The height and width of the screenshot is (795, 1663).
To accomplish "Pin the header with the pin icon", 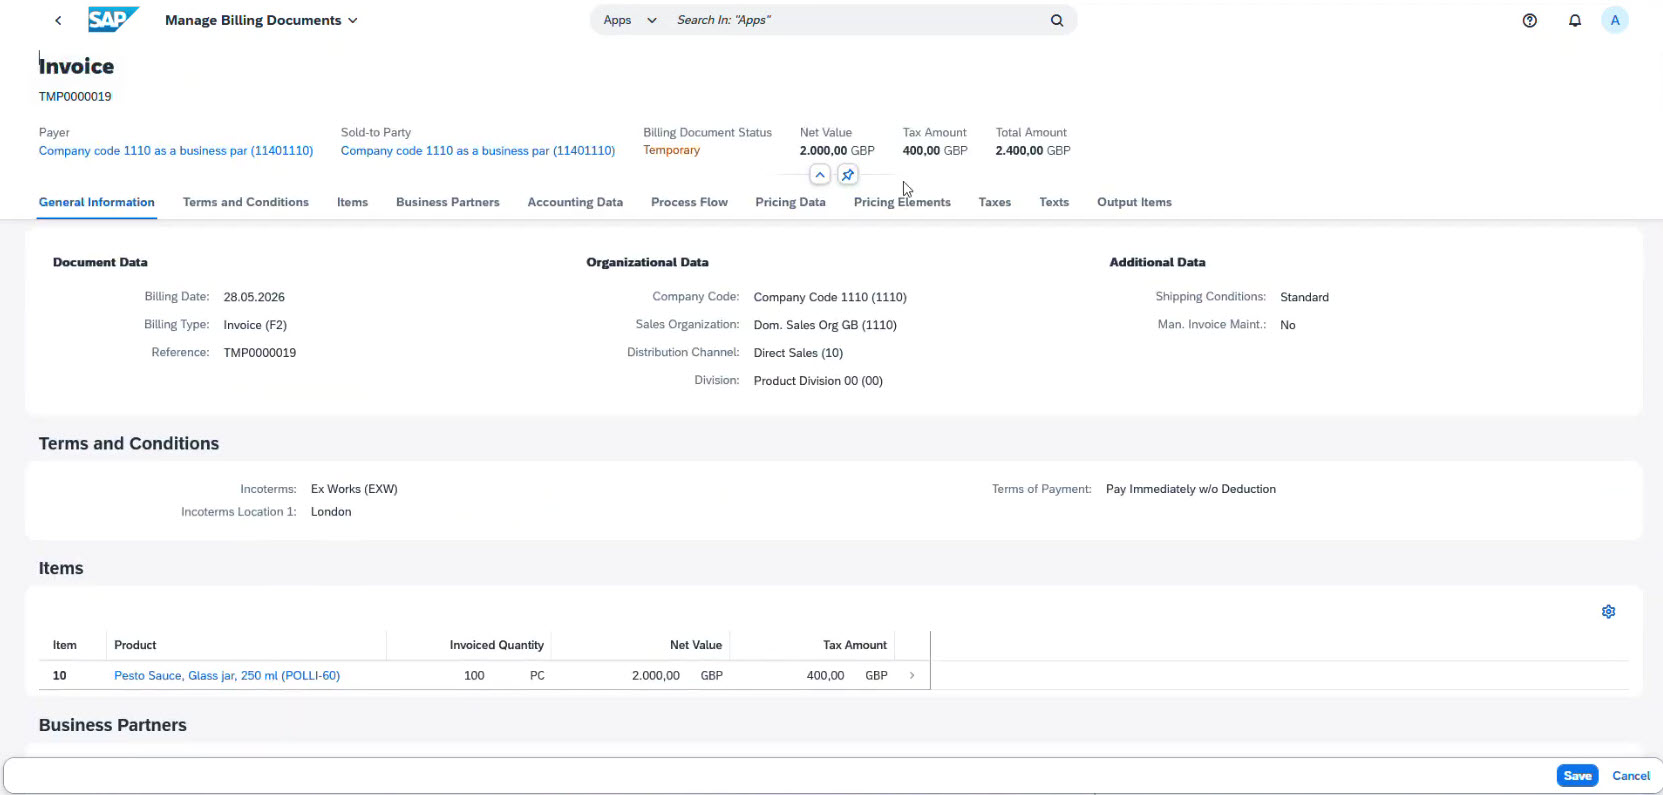I will [x=848, y=175].
